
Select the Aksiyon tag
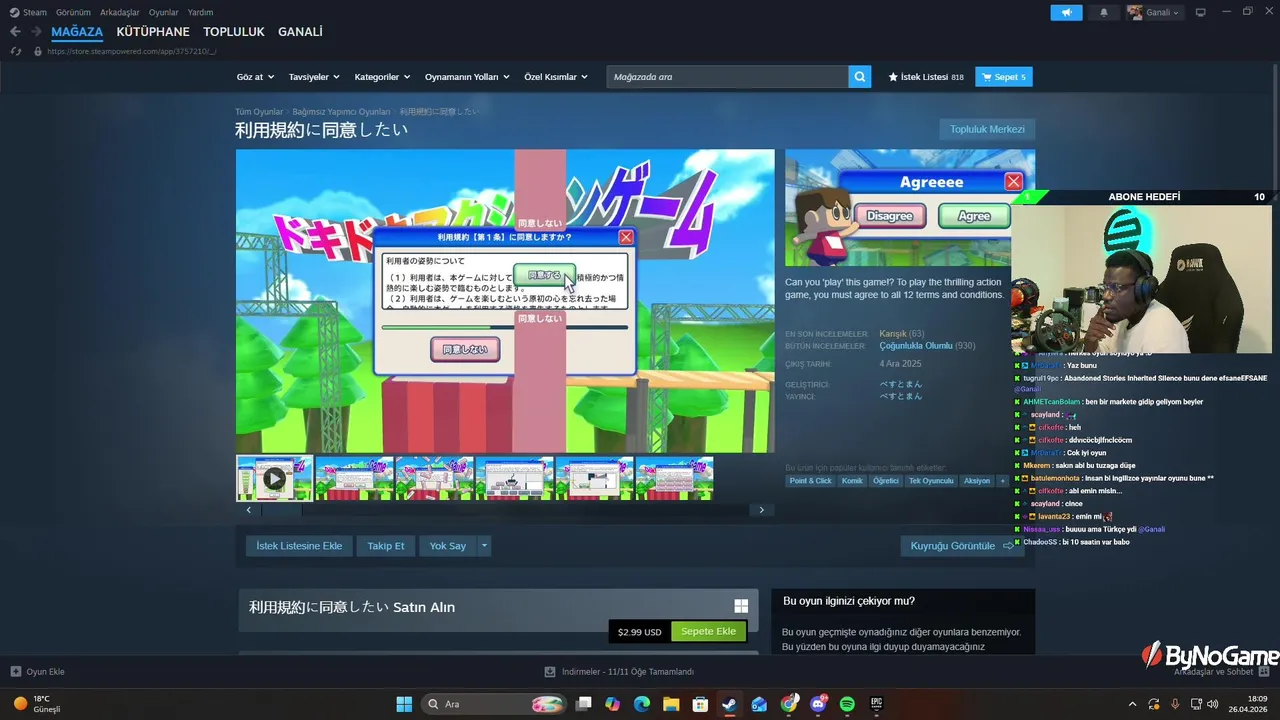(976, 481)
